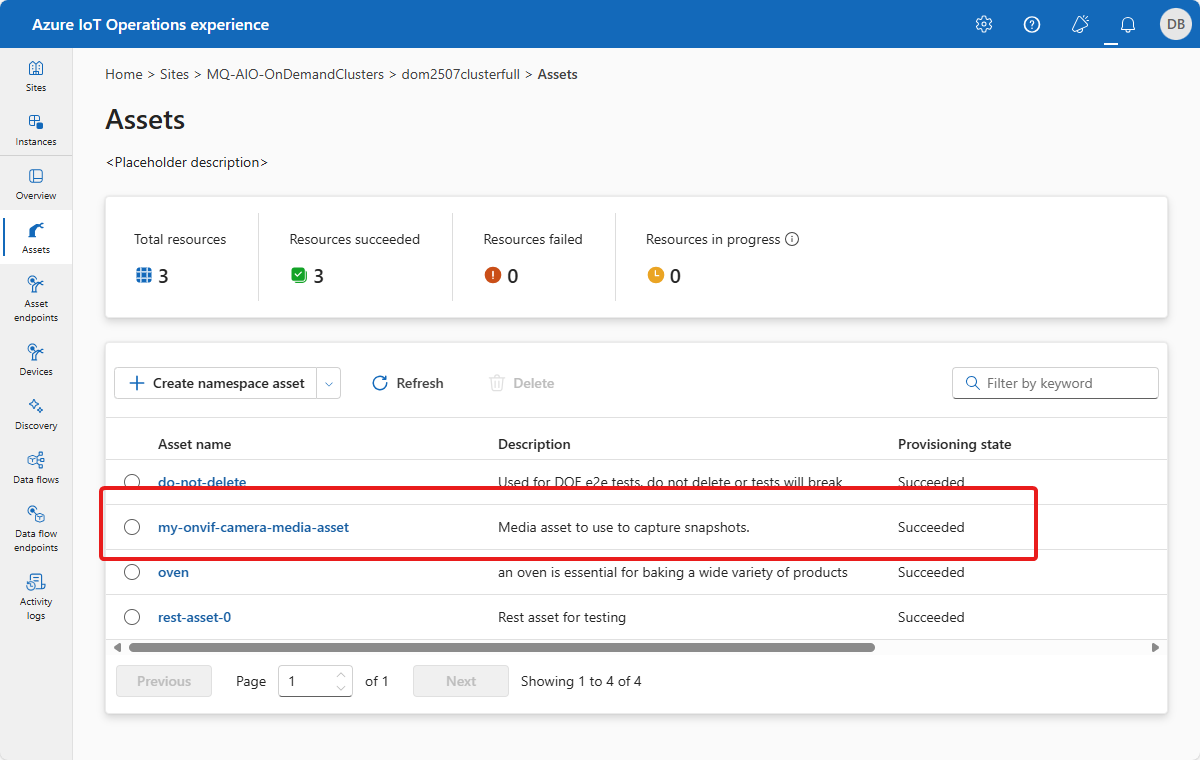1200x760 pixels.
Task: Show notifications with the bell icon
Action: click(x=1128, y=25)
